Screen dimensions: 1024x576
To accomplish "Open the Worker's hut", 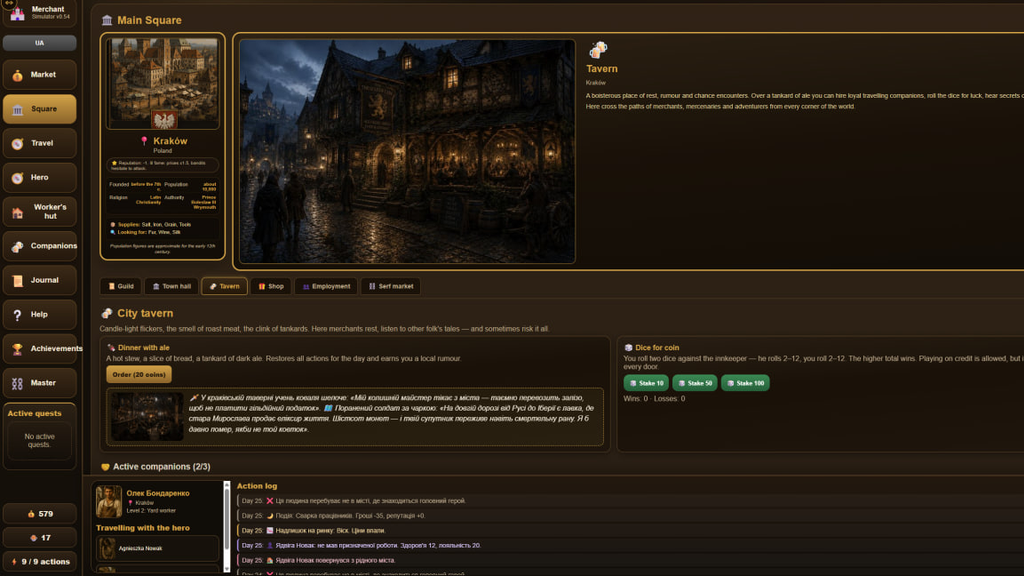I will pos(39,212).
